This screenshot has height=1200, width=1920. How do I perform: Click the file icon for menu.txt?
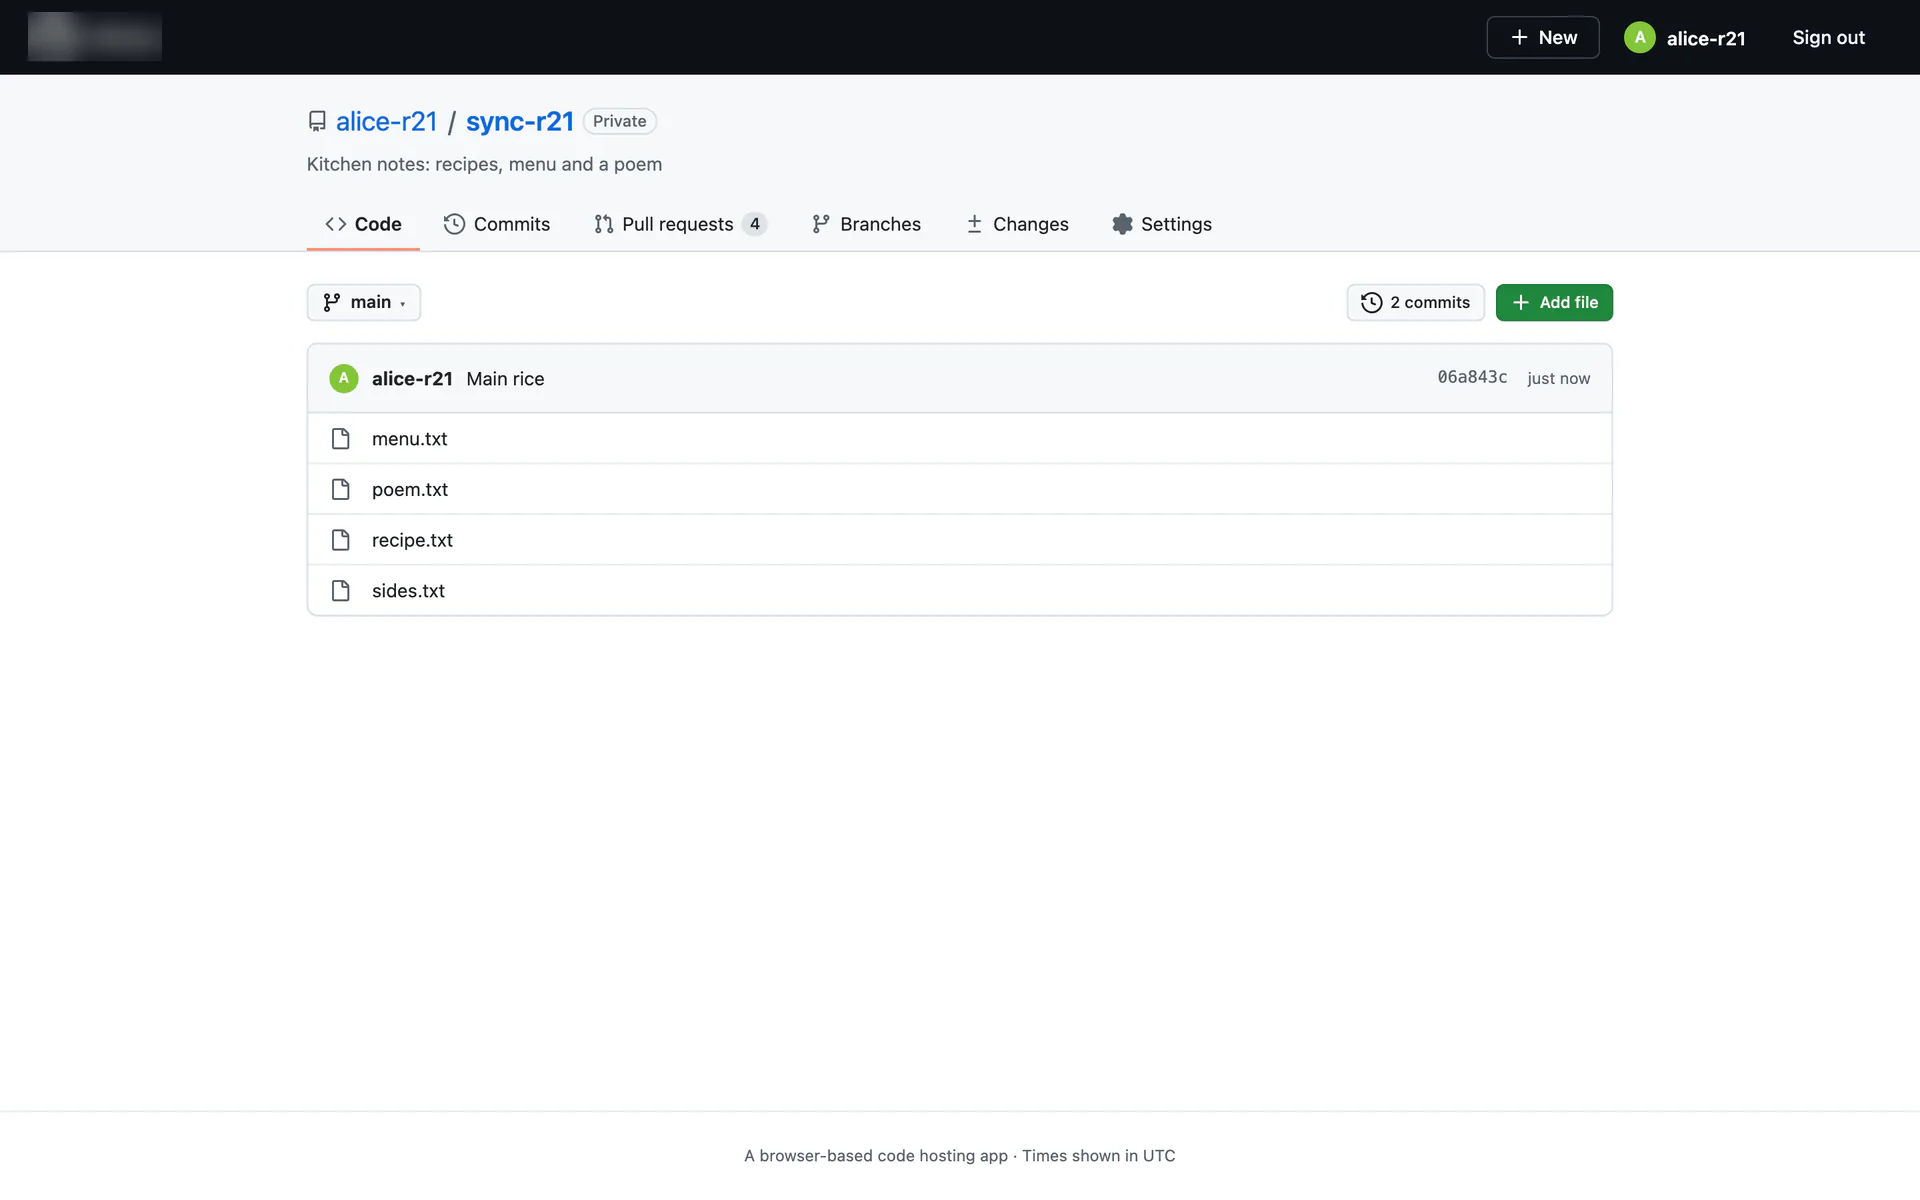[x=341, y=439]
